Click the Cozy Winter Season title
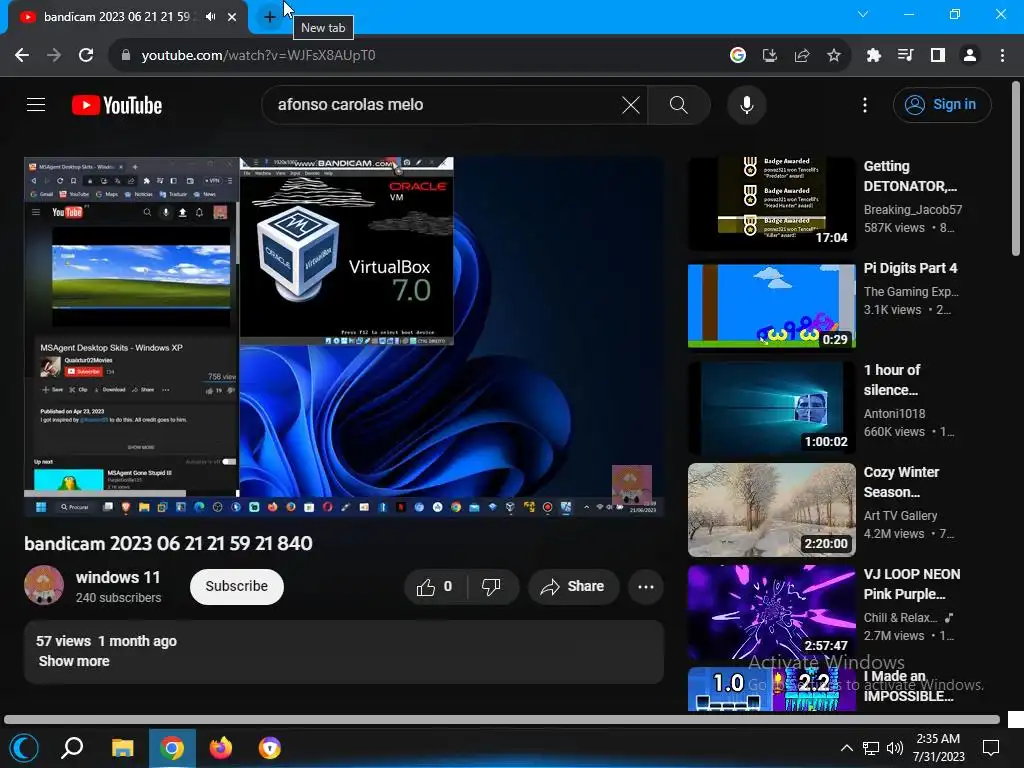The image size is (1024, 768). (901, 482)
